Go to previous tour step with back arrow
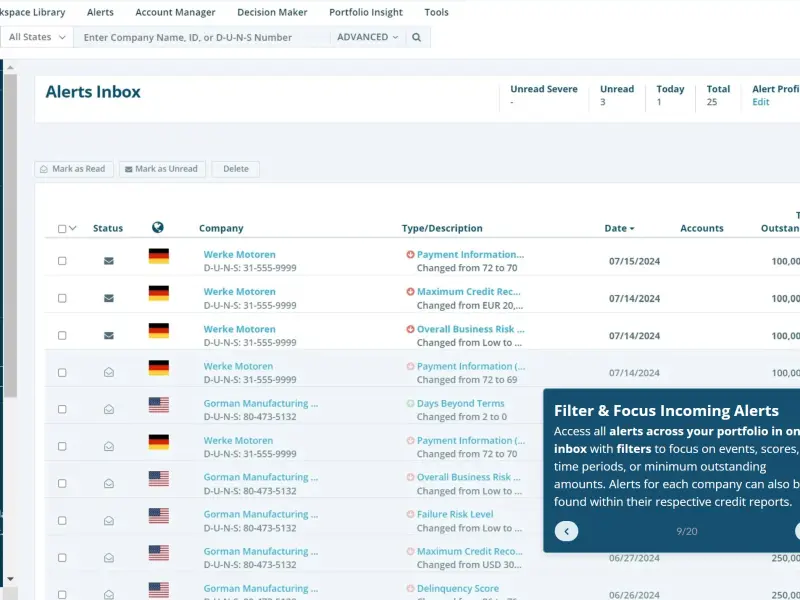 point(566,531)
